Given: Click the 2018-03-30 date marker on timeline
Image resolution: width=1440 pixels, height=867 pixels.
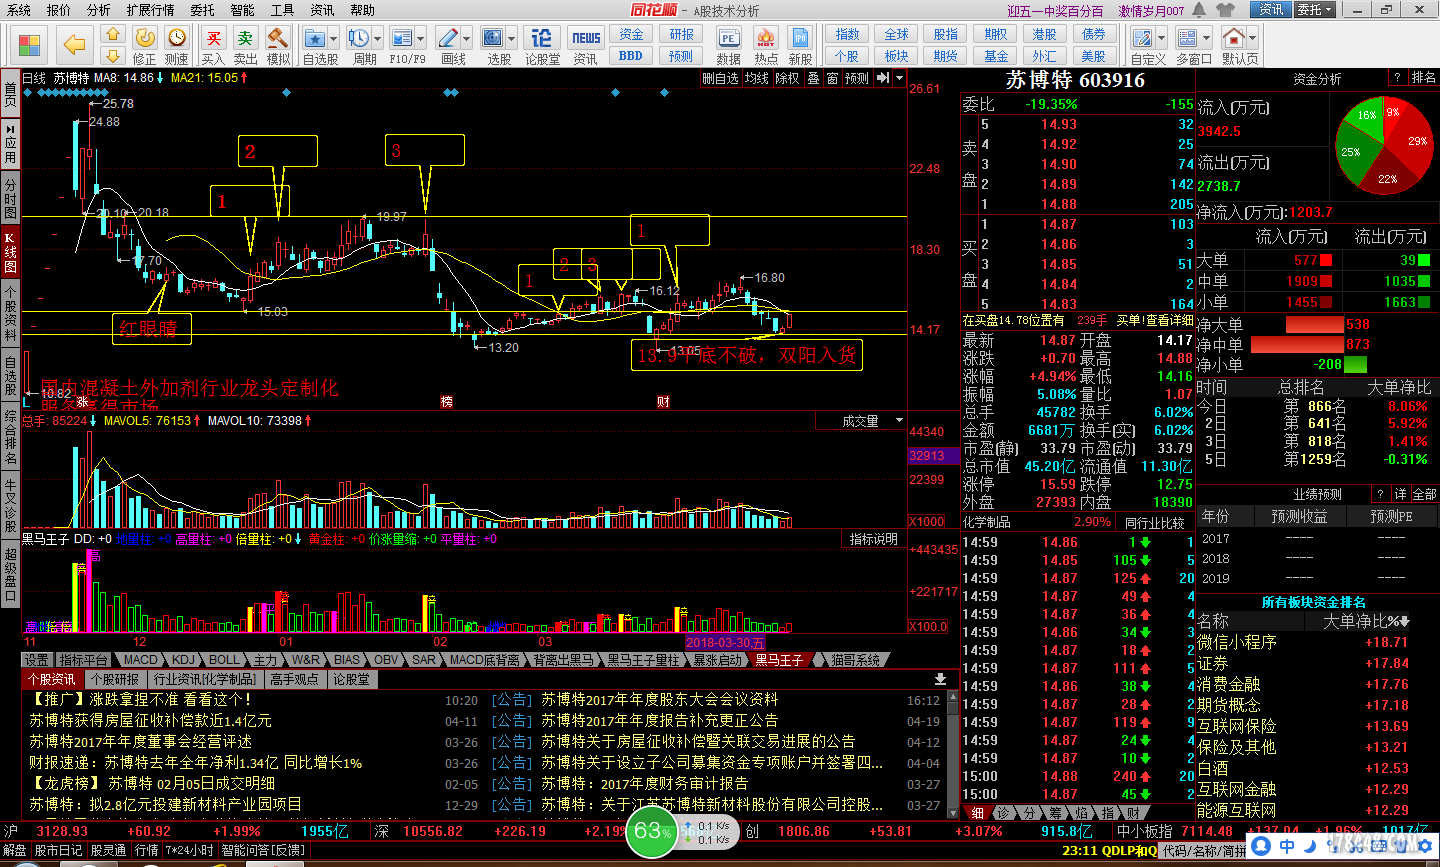Looking at the screenshot, I should tap(725, 642).
